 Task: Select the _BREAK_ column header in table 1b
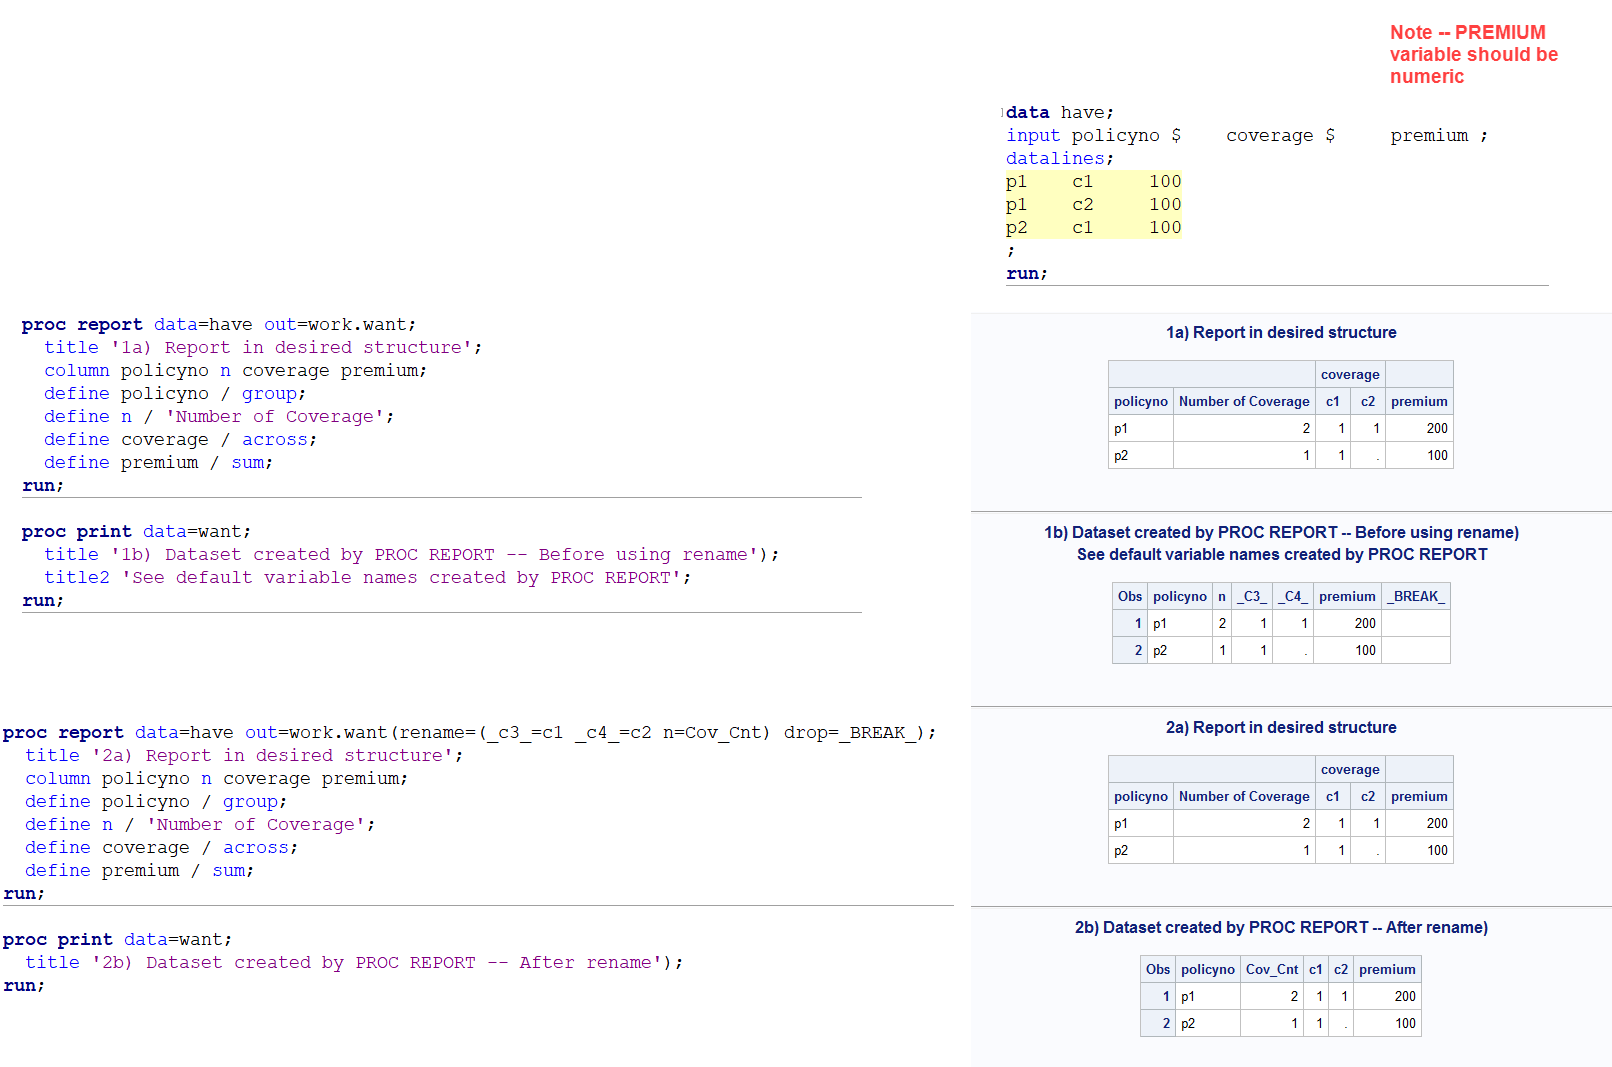pos(1415,596)
